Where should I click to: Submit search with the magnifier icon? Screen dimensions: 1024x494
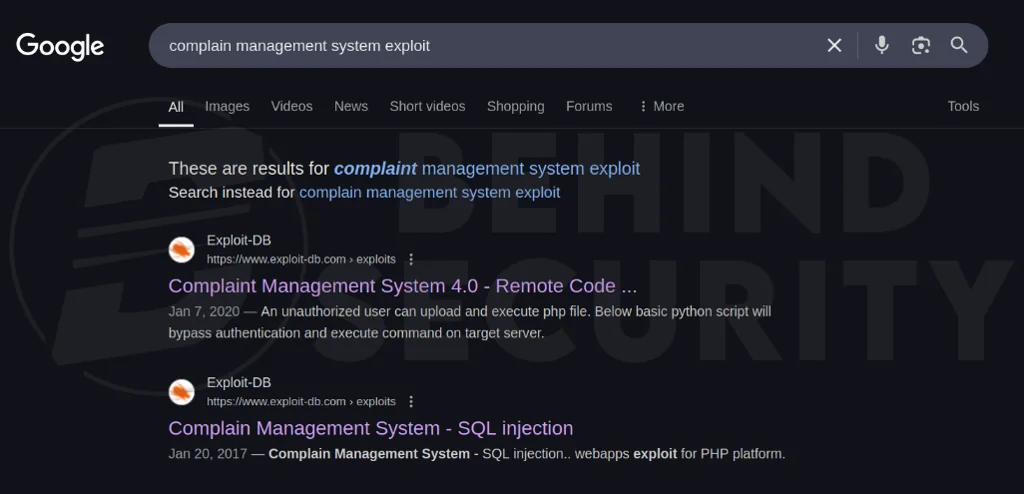click(959, 45)
